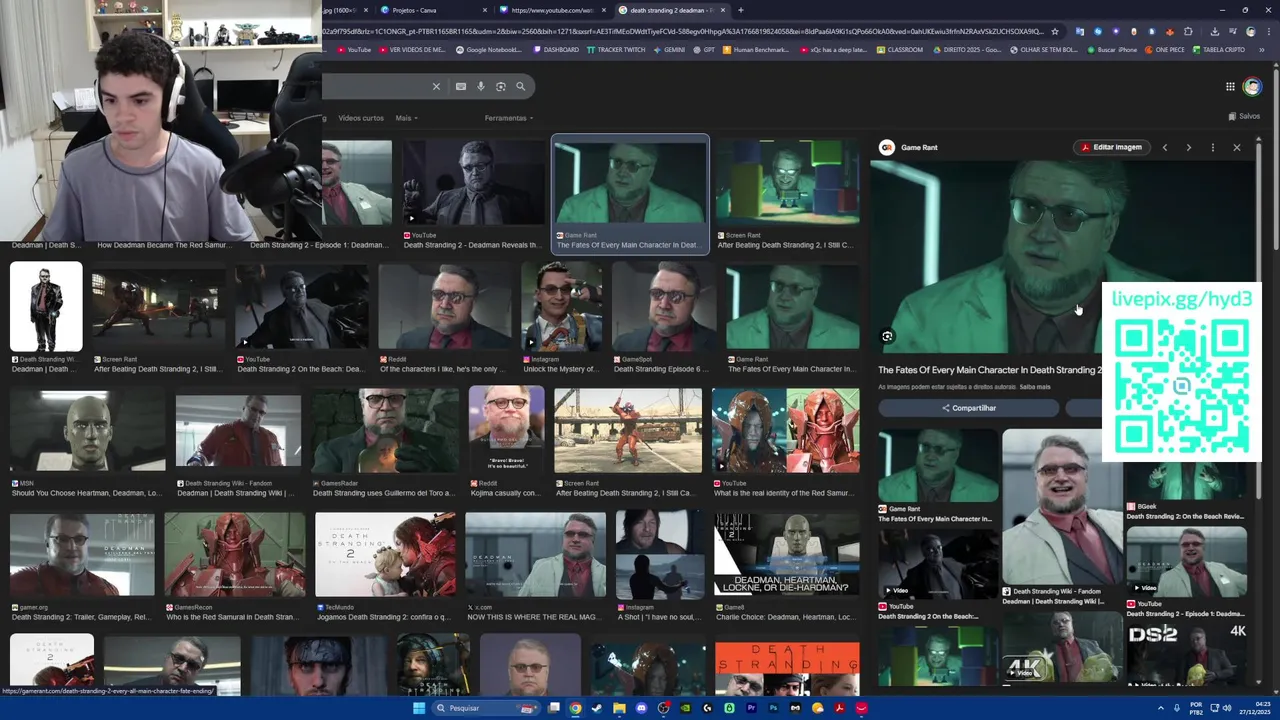Open search by image (Lens) icon
1280x720 pixels.
click(x=500, y=87)
